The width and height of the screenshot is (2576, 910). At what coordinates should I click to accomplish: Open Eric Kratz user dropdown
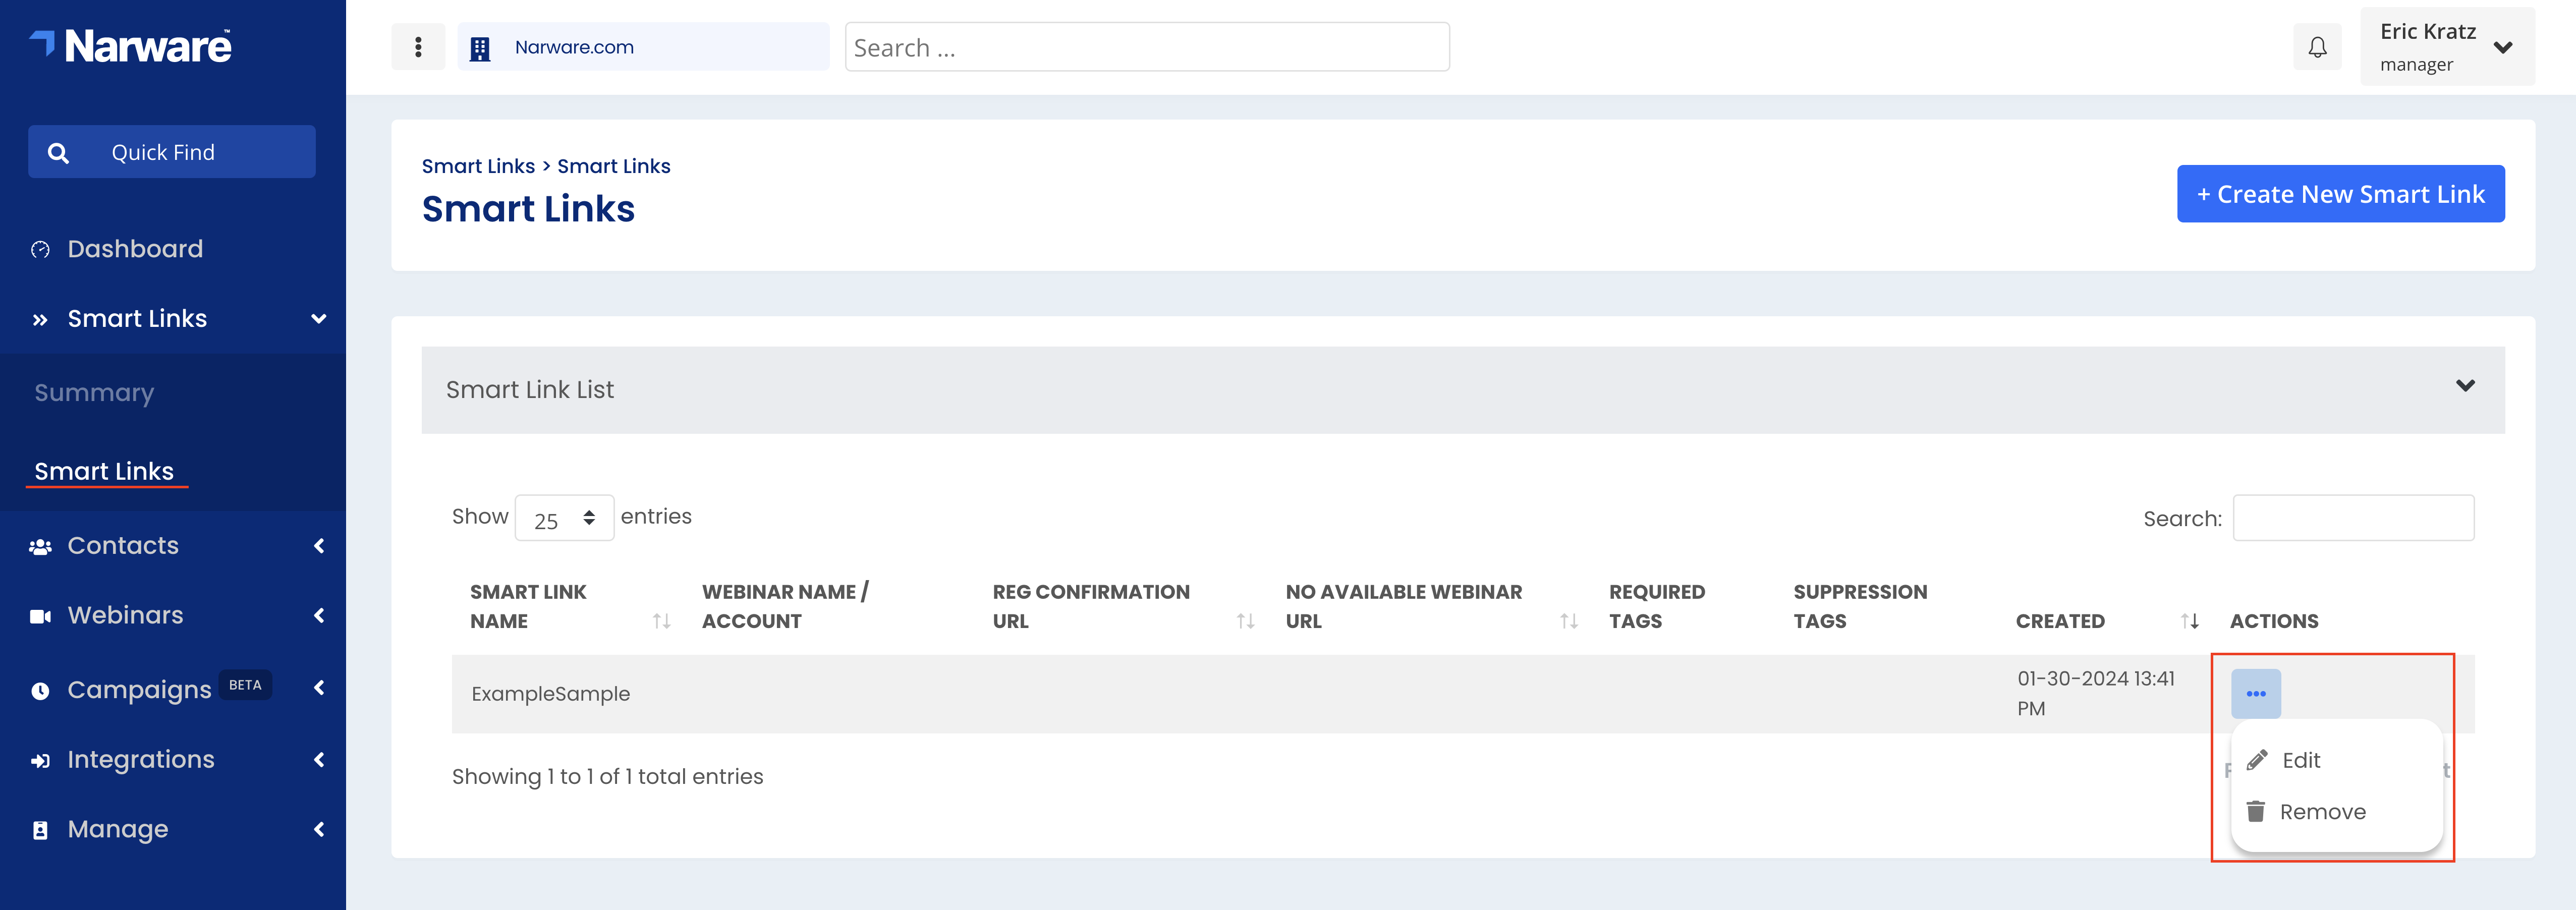(2447, 47)
